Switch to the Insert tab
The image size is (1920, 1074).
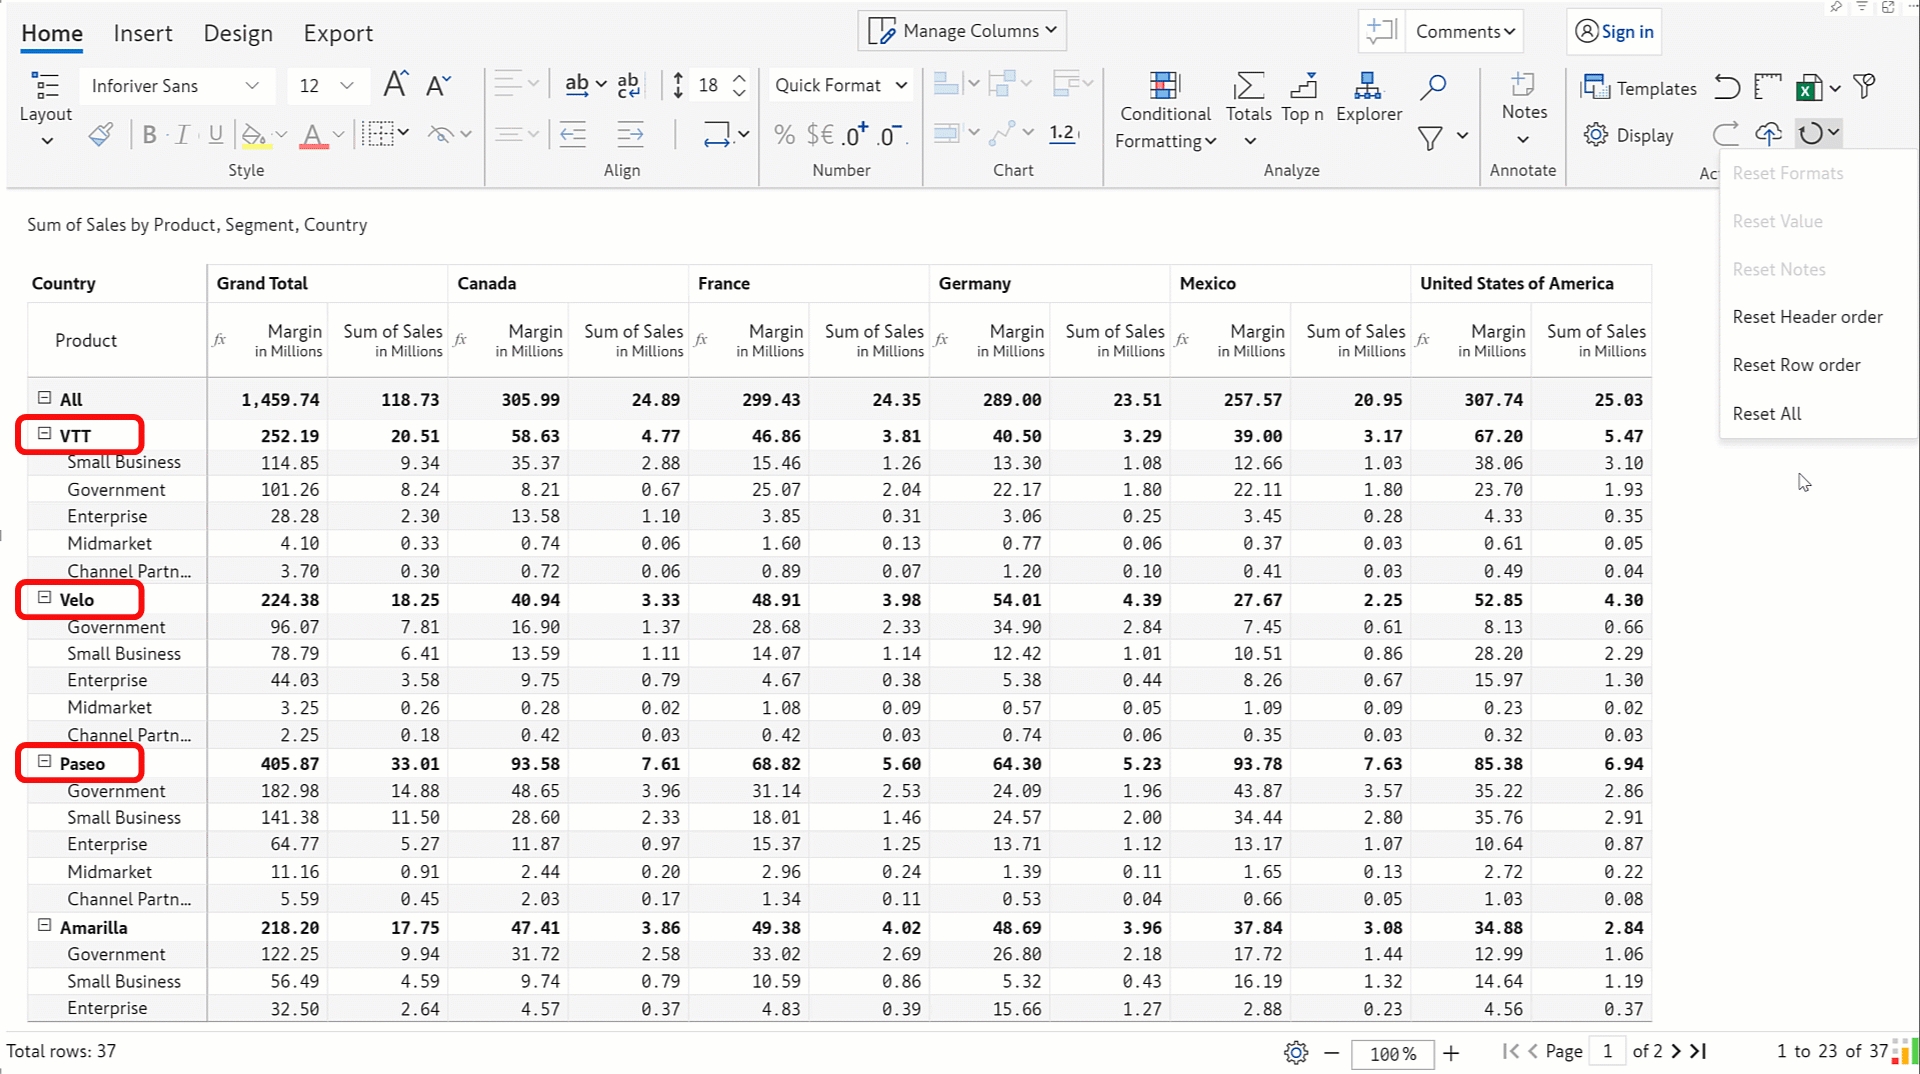142,33
